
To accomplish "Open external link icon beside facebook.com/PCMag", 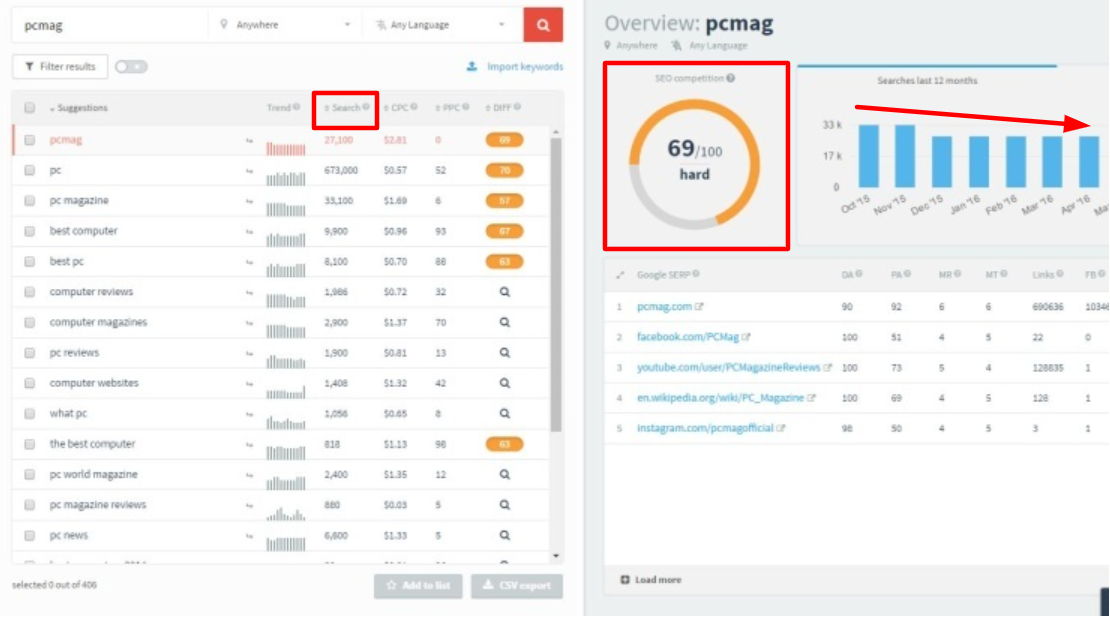I will 746,337.
